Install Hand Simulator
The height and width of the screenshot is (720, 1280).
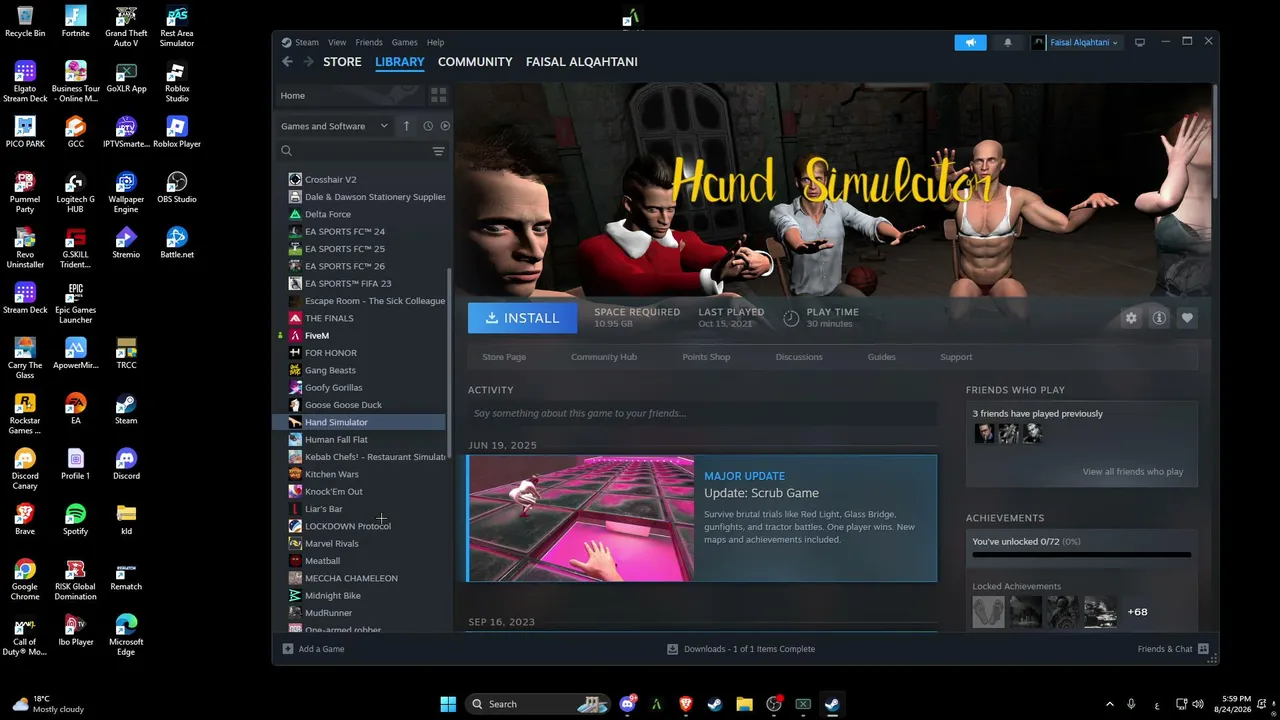click(522, 318)
